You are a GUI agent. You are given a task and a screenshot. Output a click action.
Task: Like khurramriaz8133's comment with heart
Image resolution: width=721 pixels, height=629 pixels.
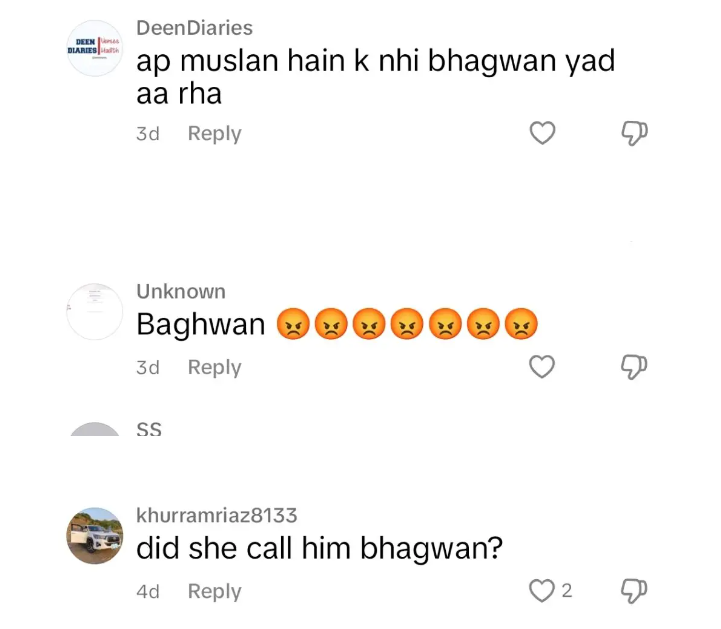(x=542, y=590)
